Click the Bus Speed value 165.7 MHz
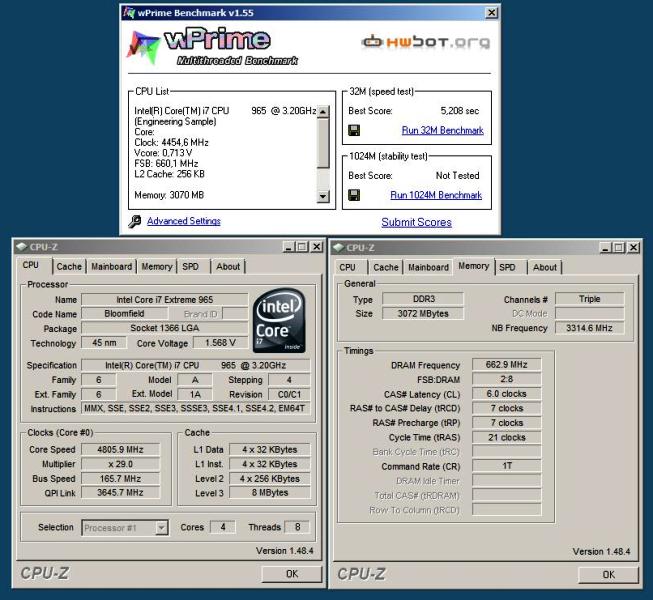Image resolution: width=653 pixels, height=600 pixels. click(x=120, y=479)
